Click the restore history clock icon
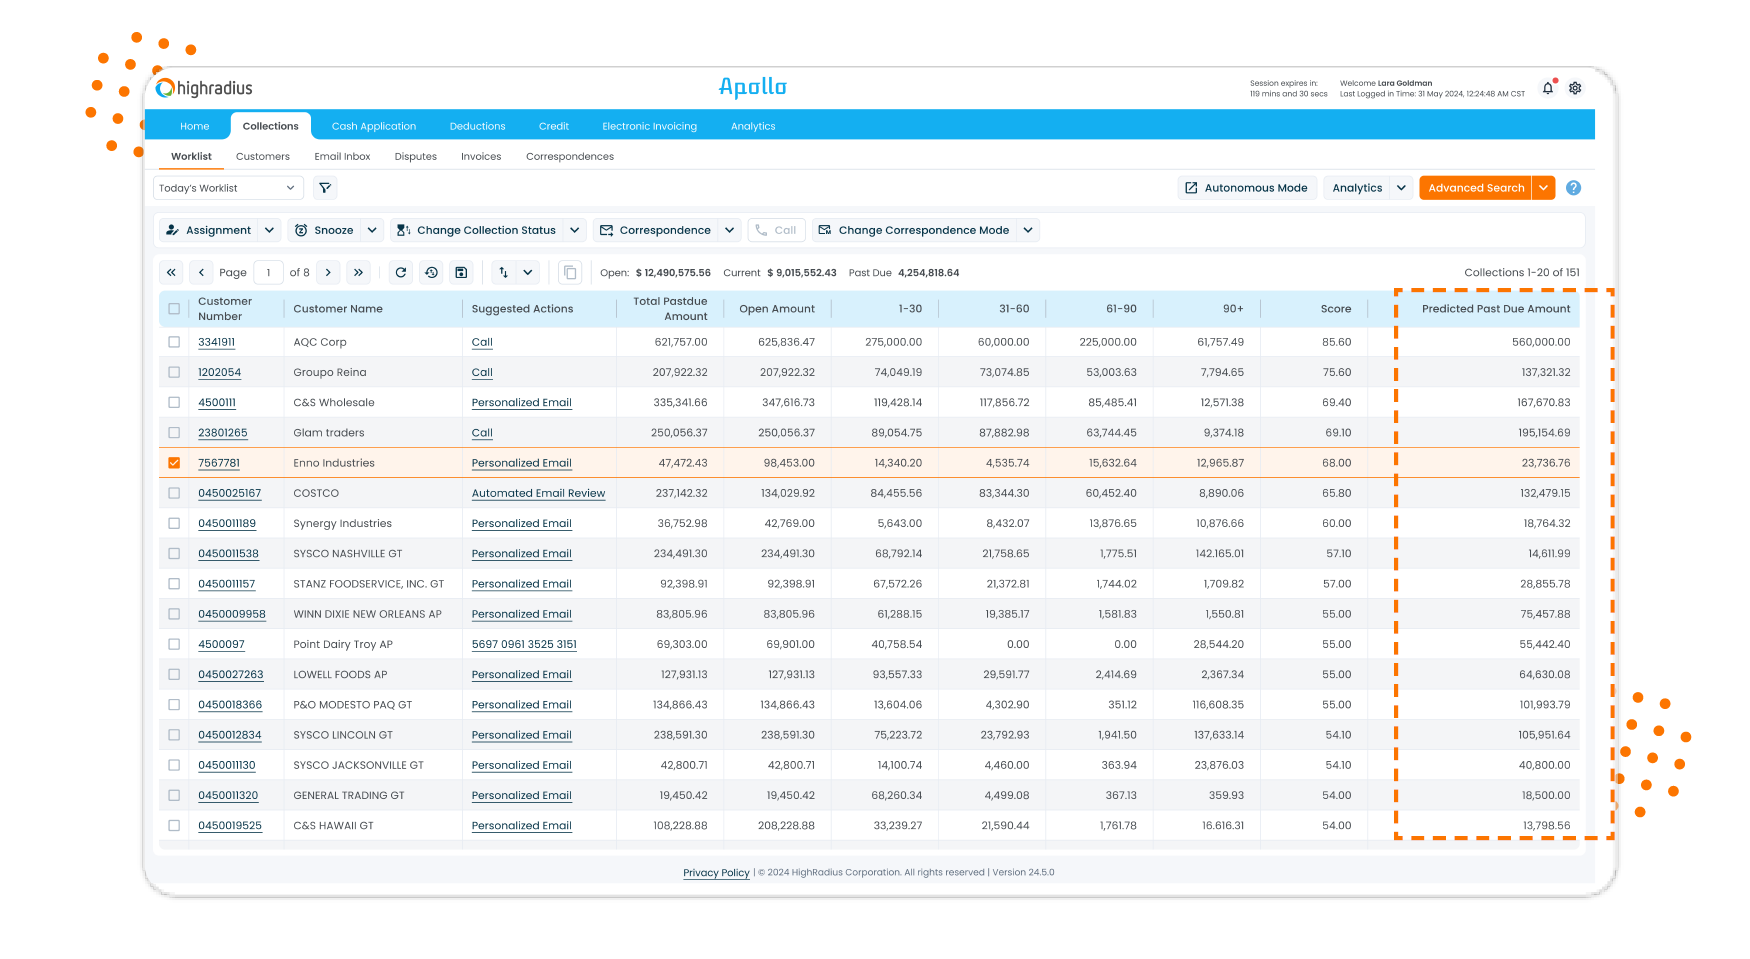 pos(431,272)
